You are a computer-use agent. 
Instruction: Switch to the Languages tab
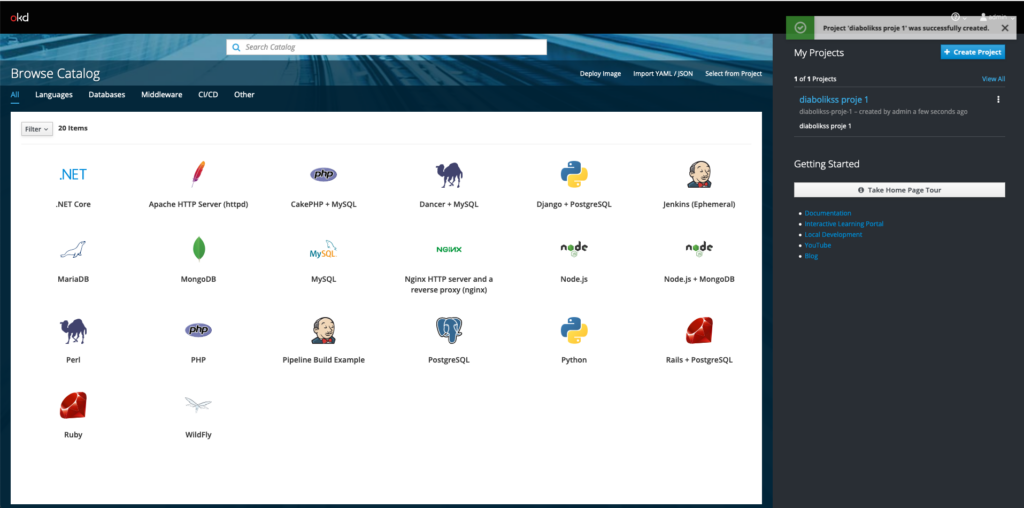pos(54,95)
